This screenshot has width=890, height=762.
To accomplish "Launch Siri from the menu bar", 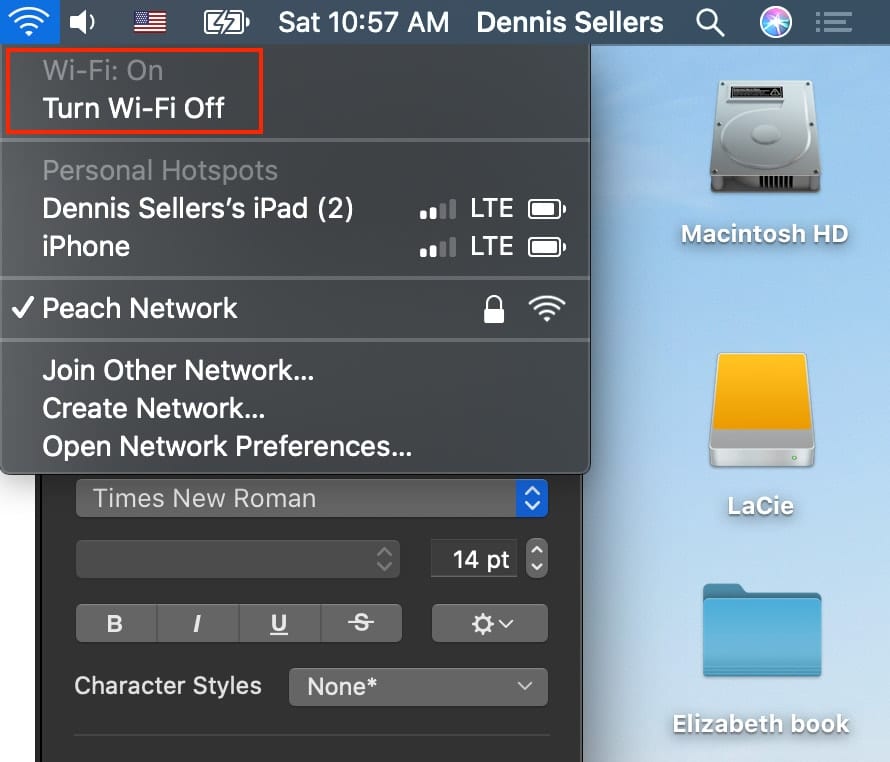I will click(x=773, y=21).
